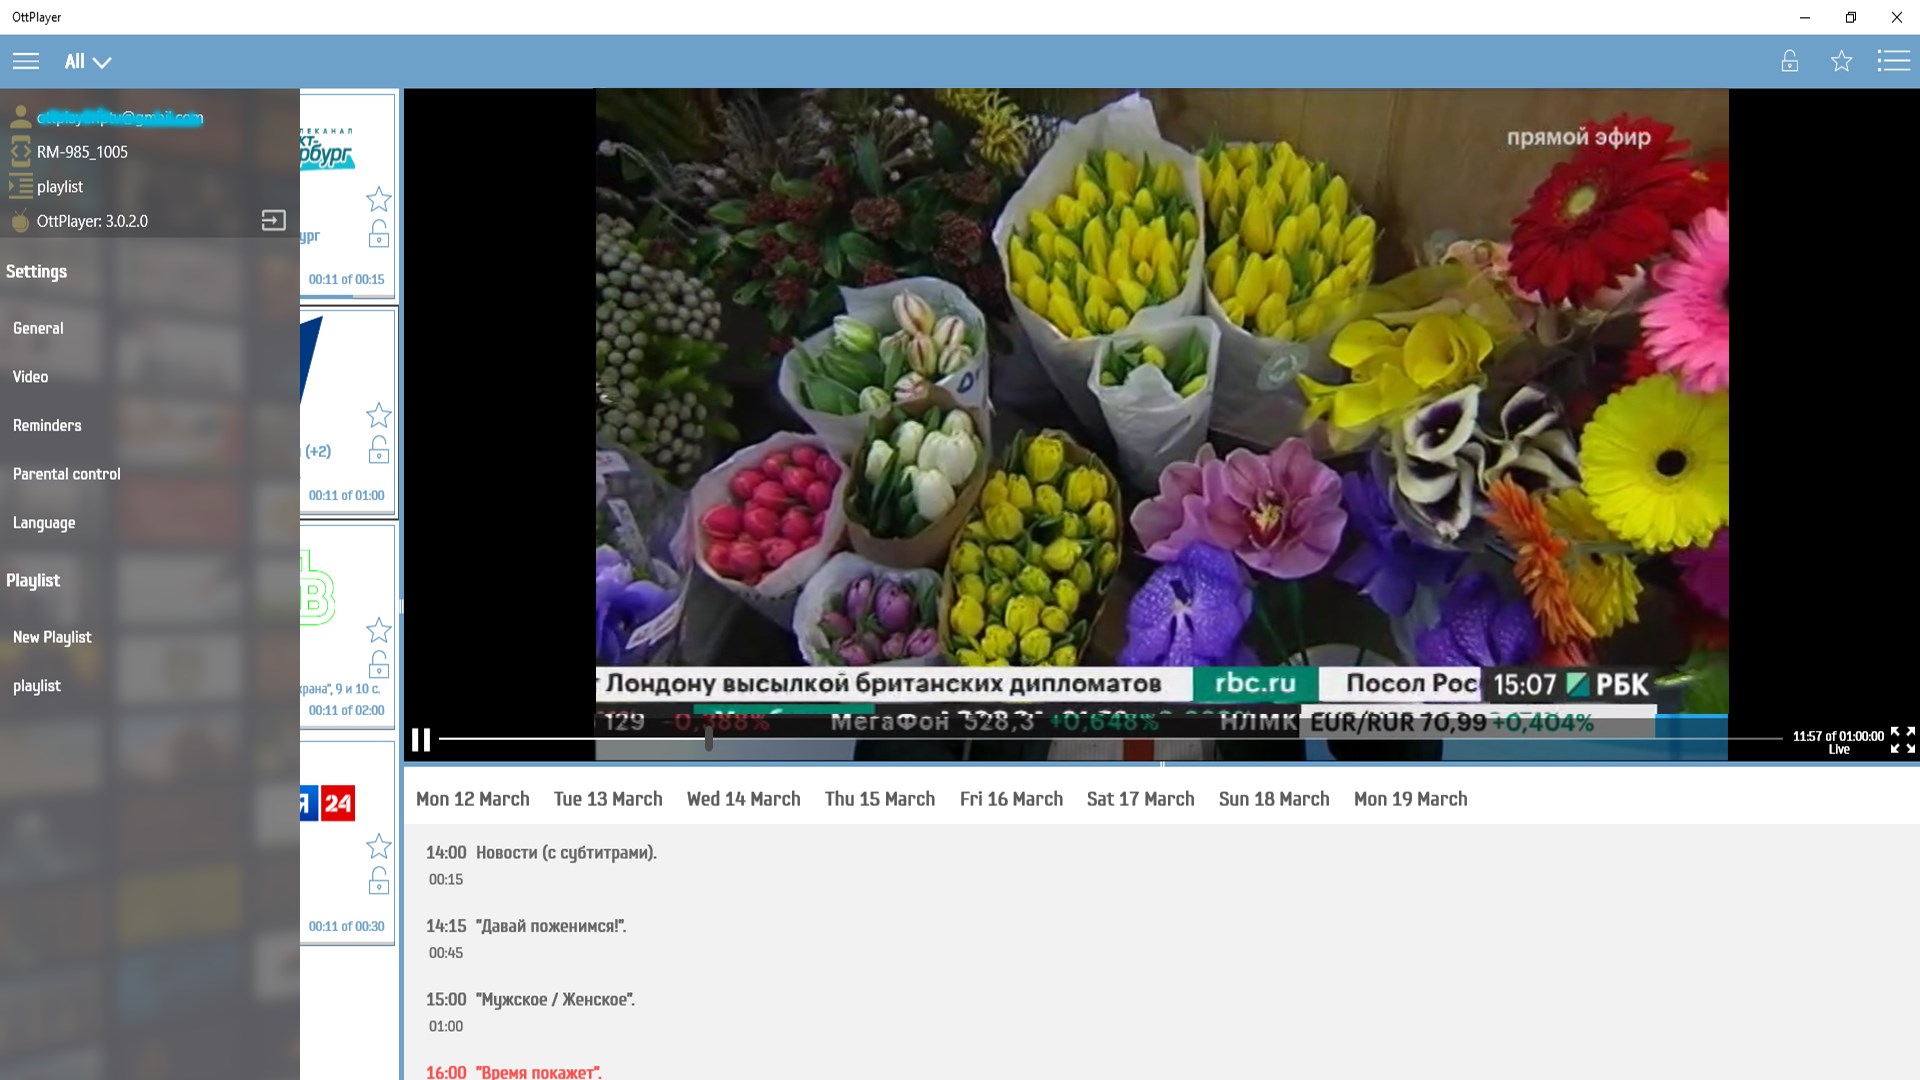This screenshot has width=1920, height=1080.
Task: Click the parental lock icon in top toolbar
Action: click(1789, 61)
